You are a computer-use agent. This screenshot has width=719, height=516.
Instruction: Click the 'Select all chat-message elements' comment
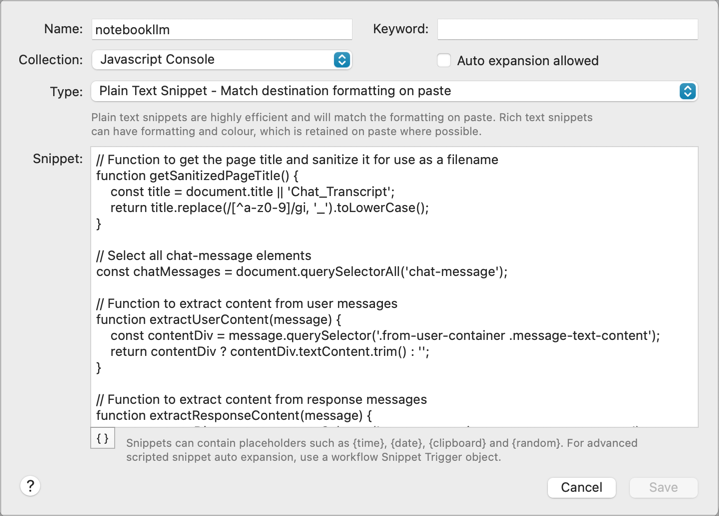(x=204, y=256)
